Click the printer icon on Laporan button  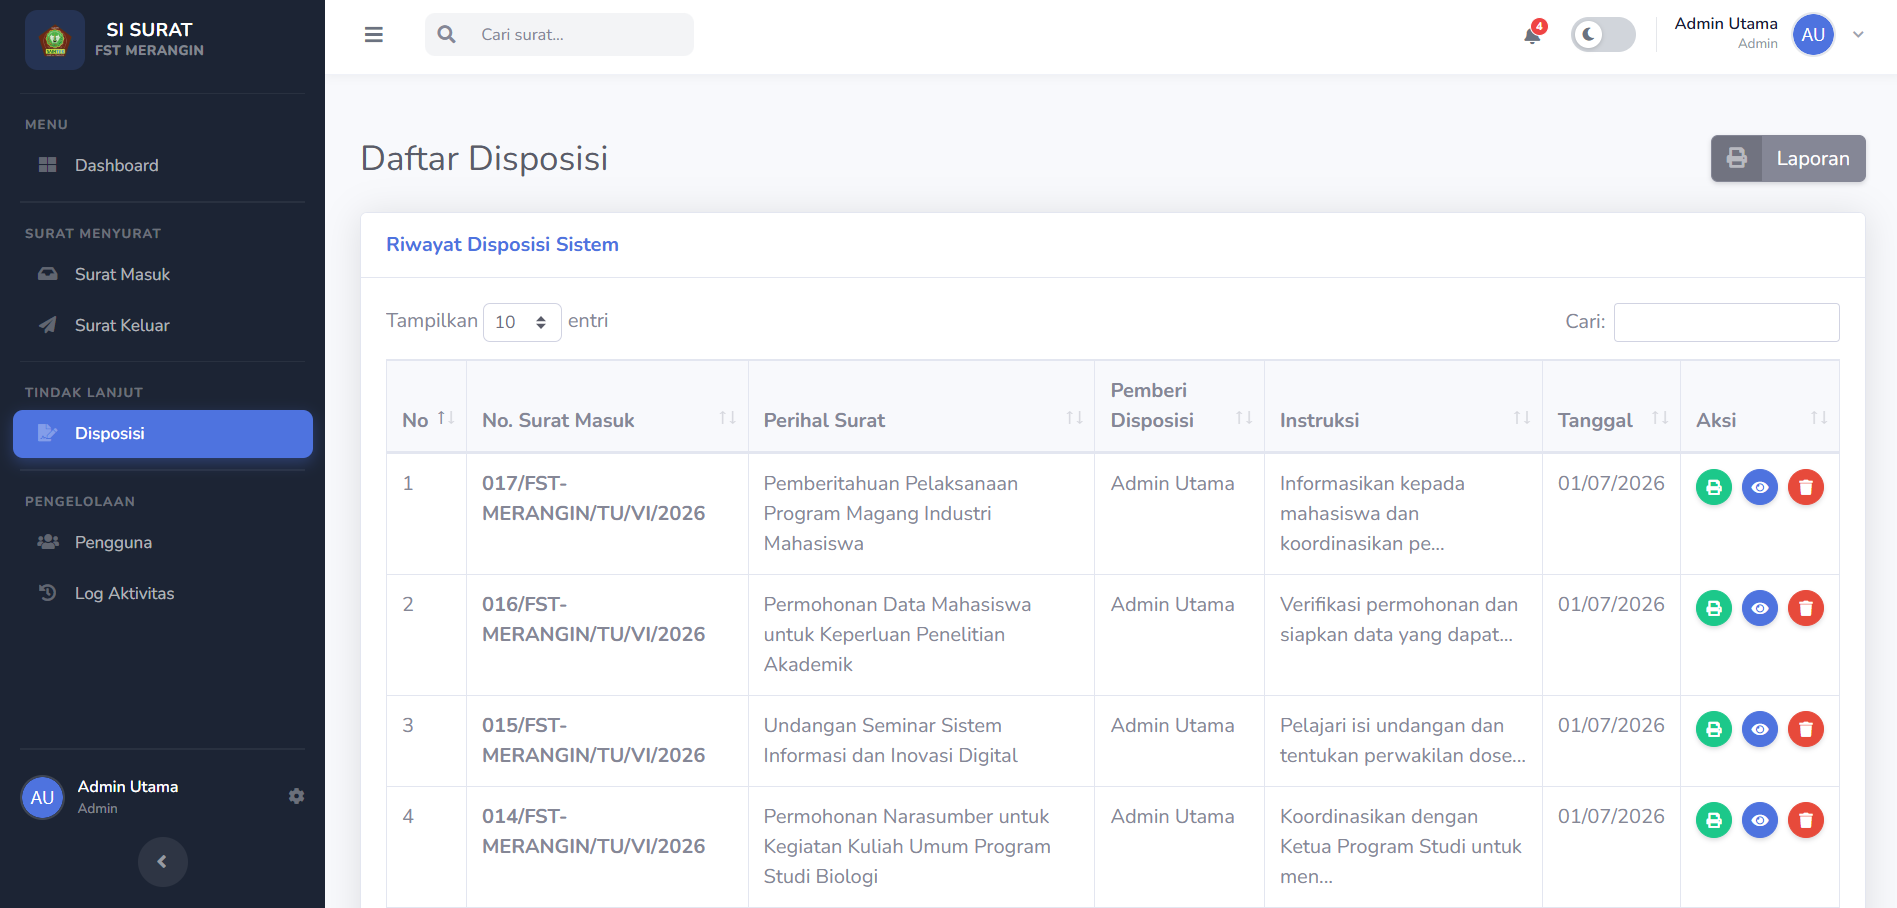click(1737, 159)
